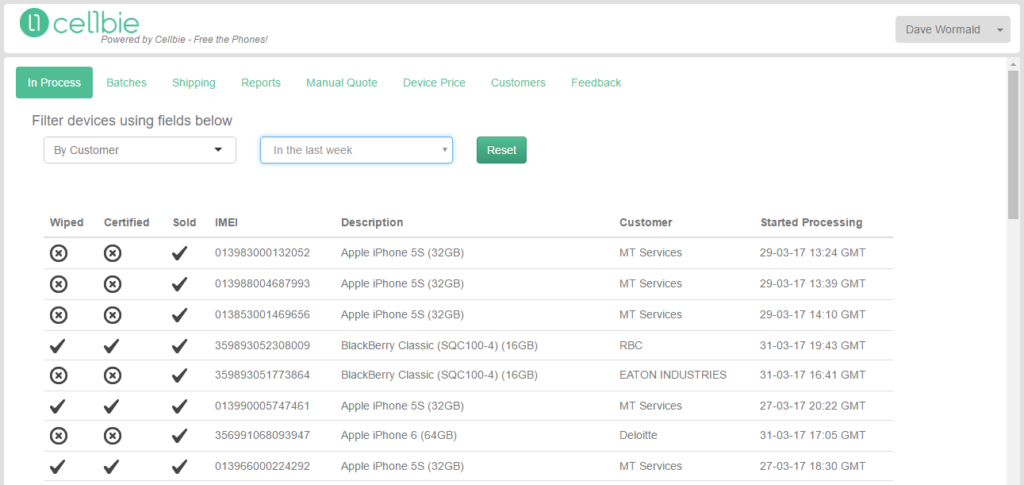The image size is (1024, 485).
Task: Click the Customer column header
Action: [646, 223]
